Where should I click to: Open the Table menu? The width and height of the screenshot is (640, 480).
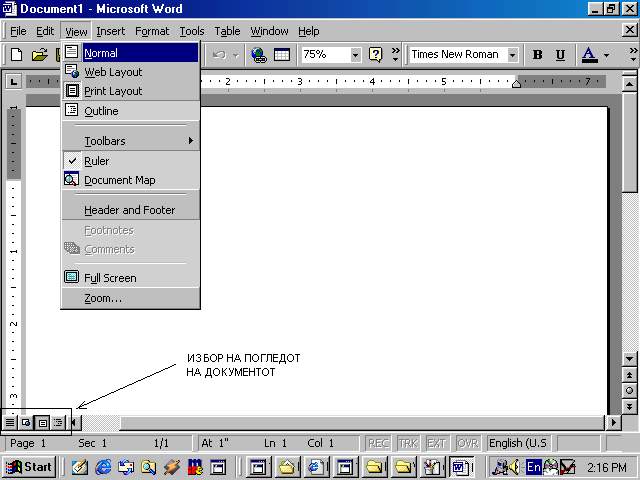pos(227,31)
